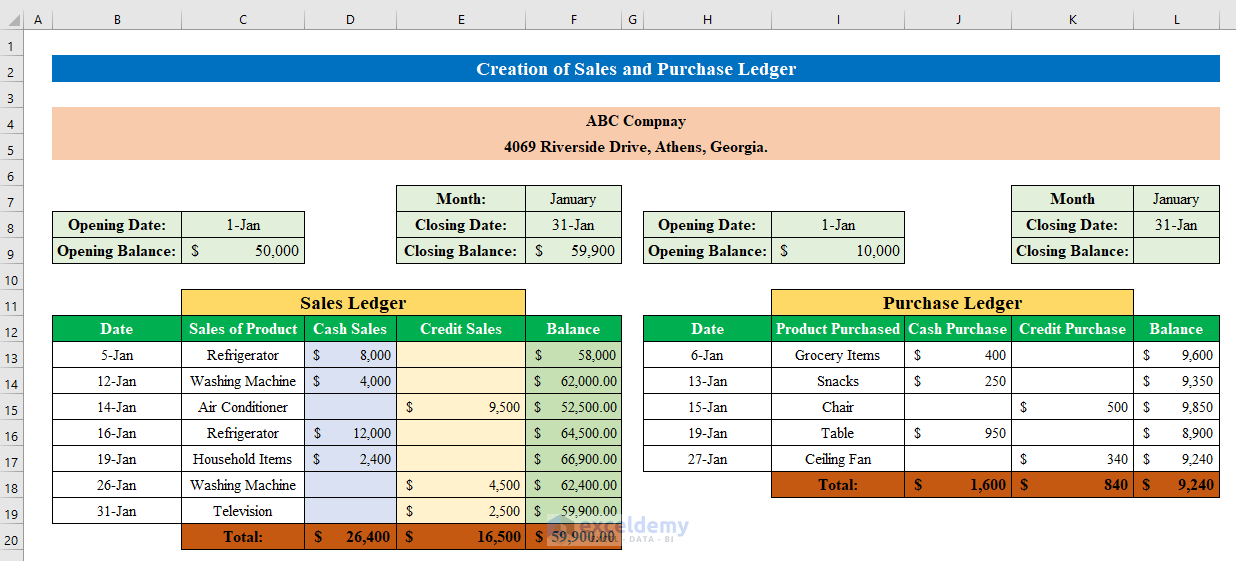Select the 'Household Items' product cell
The width and height of the screenshot is (1236, 561).
click(x=243, y=459)
